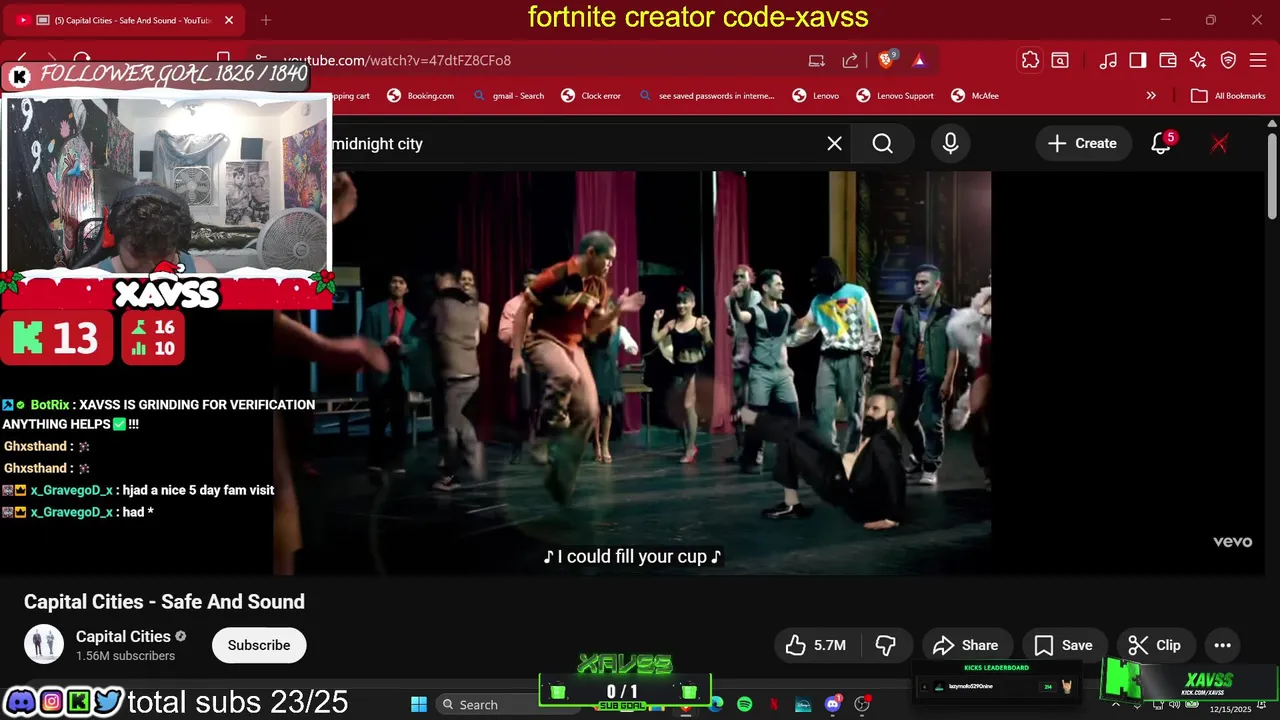1280x720 pixels.
Task: Open Lenovo Support bookmark
Action: (x=895, y=96)
